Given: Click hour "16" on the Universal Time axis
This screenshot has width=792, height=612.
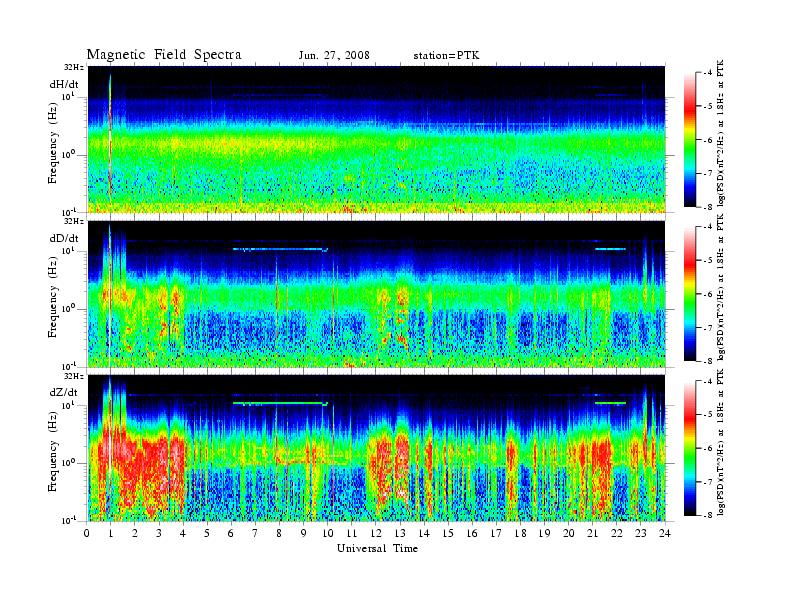Looking at the screenshot, I should coord(472,534).
